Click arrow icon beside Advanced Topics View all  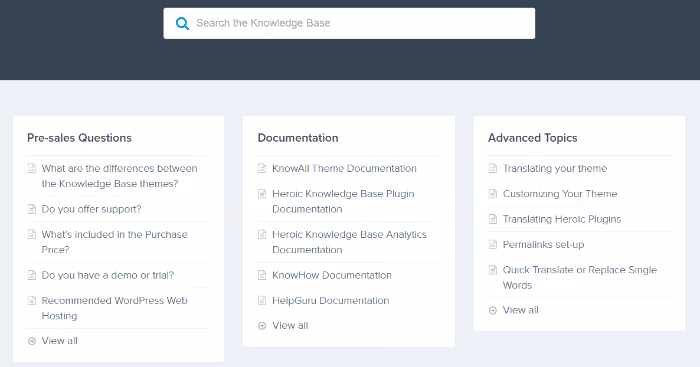492,310
